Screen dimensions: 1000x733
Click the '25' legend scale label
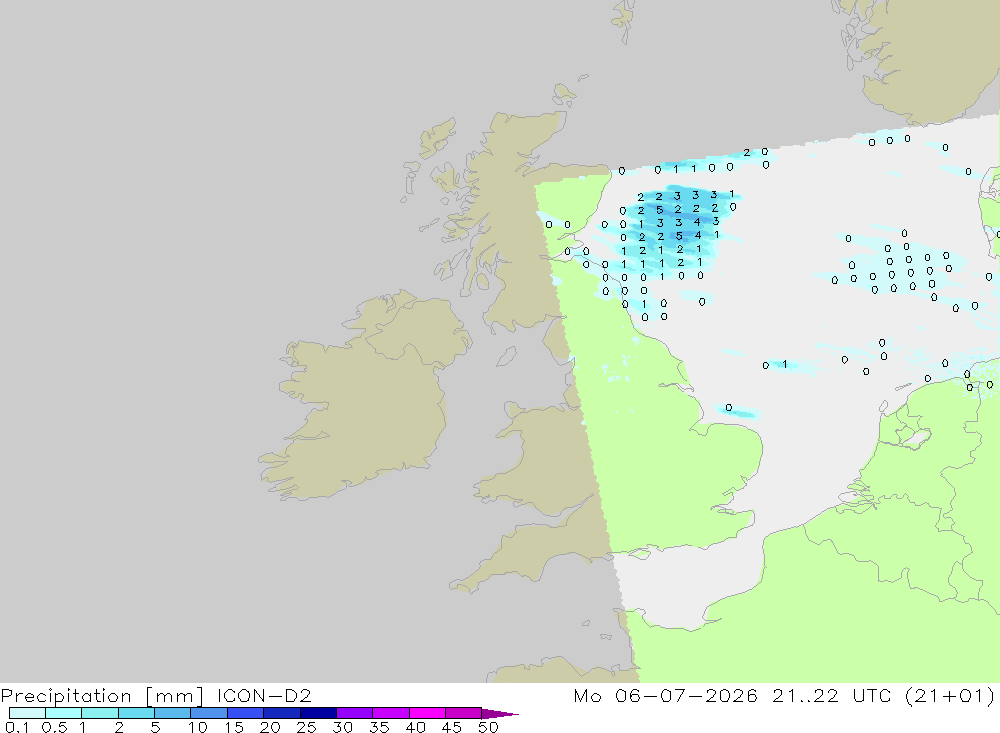[306, 727]
